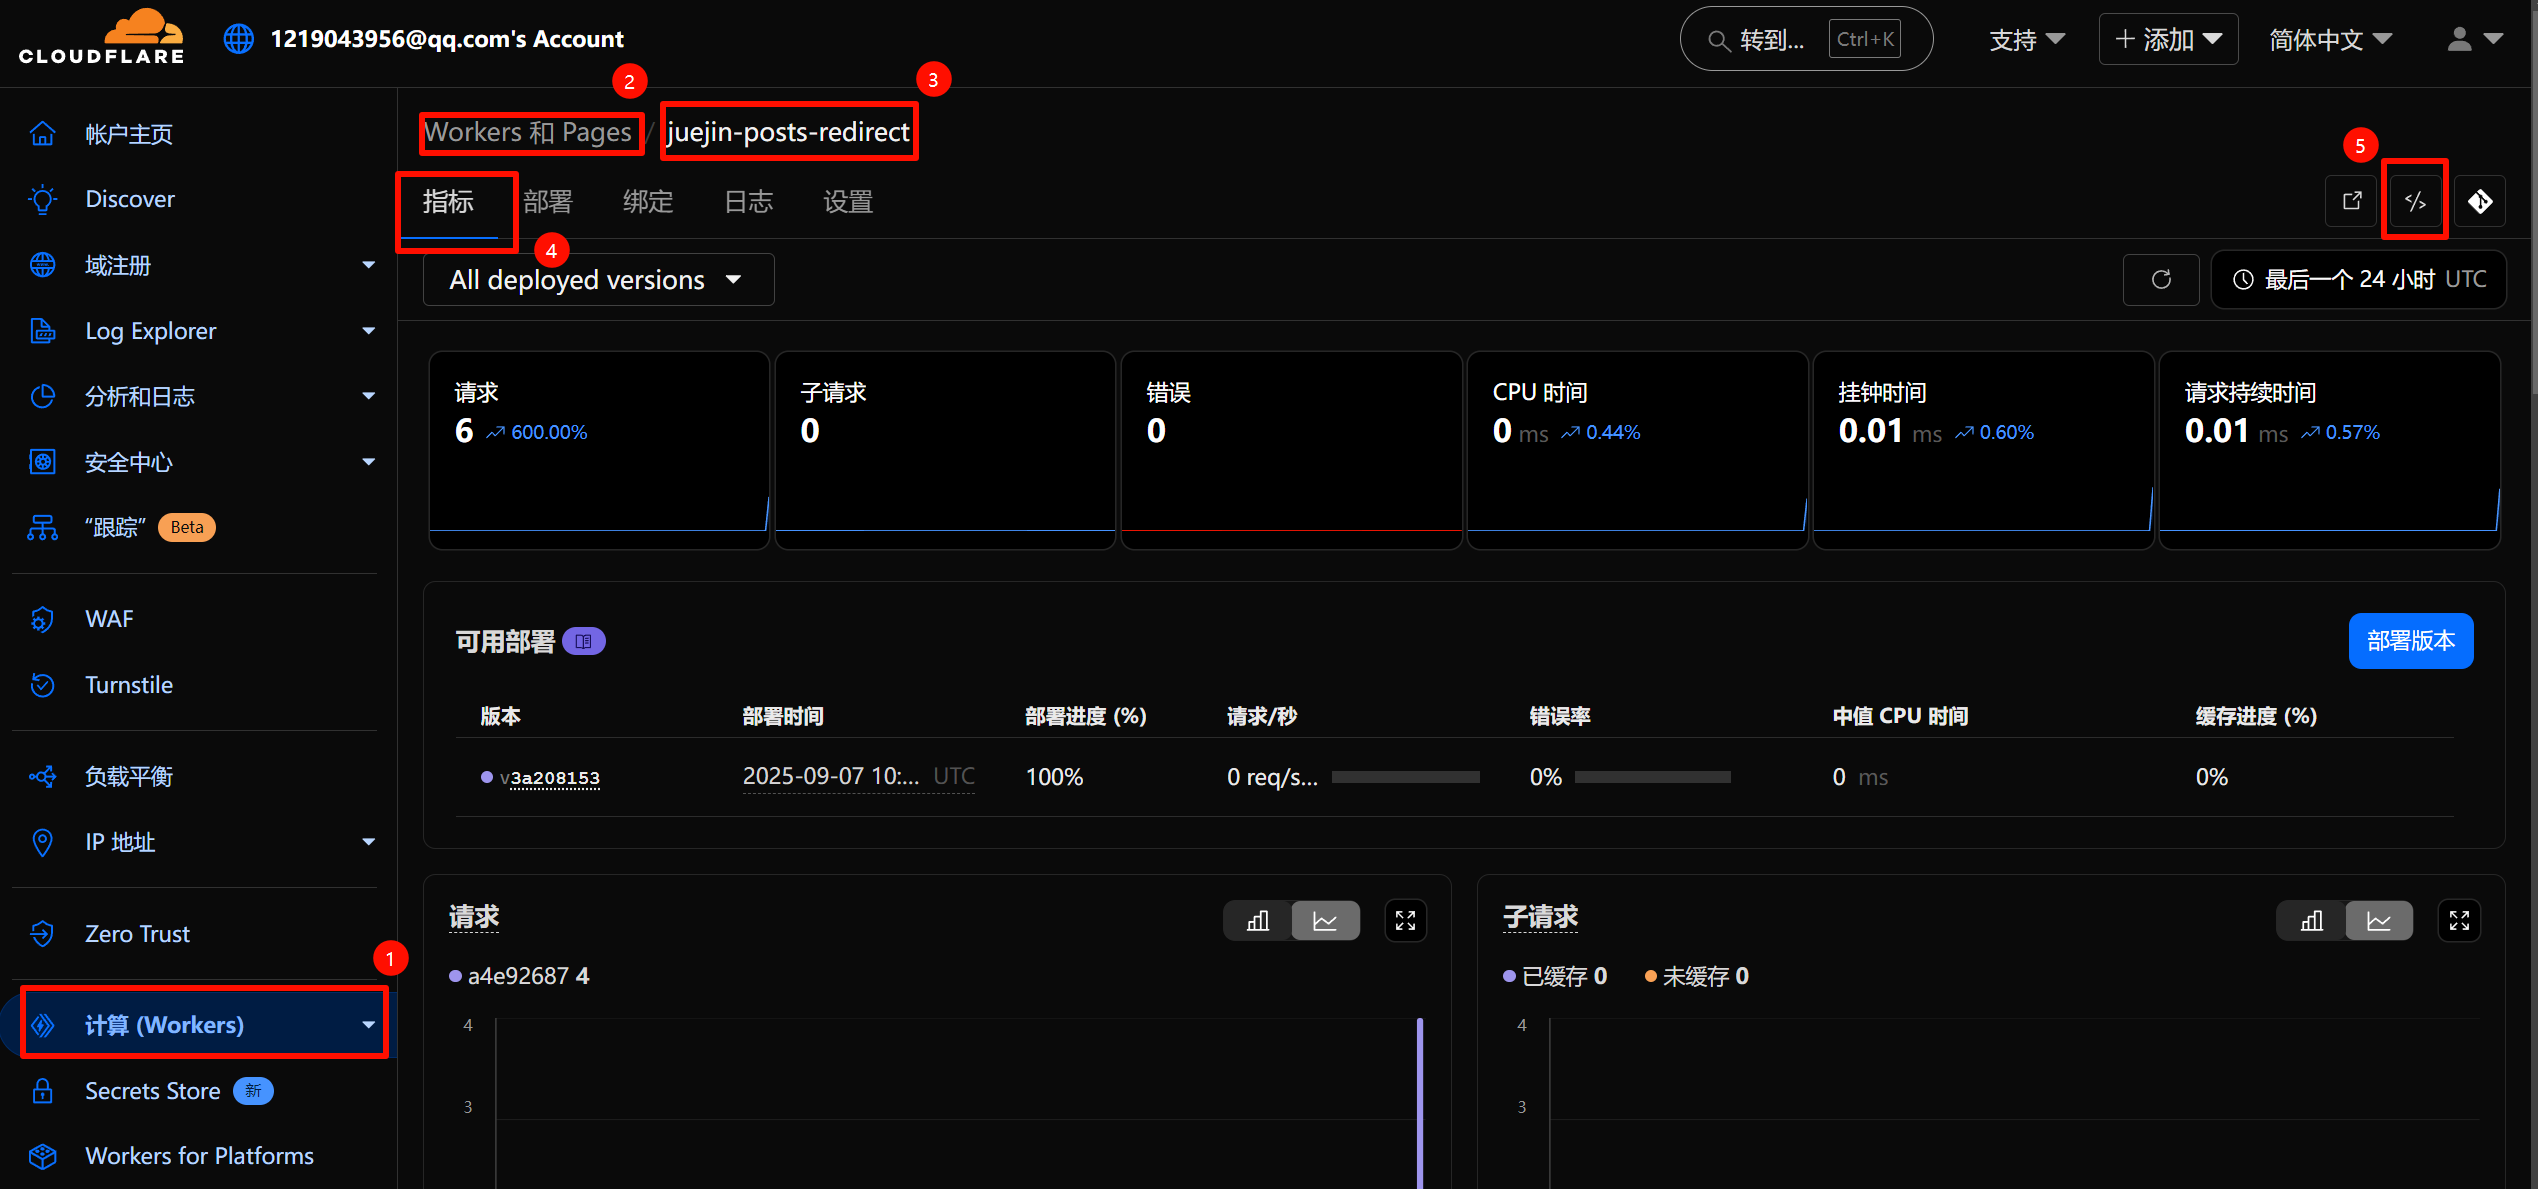This screenshot has height=1189, width=2538.
Task: Switch 请求 chart to line view
Action: 1325,920
